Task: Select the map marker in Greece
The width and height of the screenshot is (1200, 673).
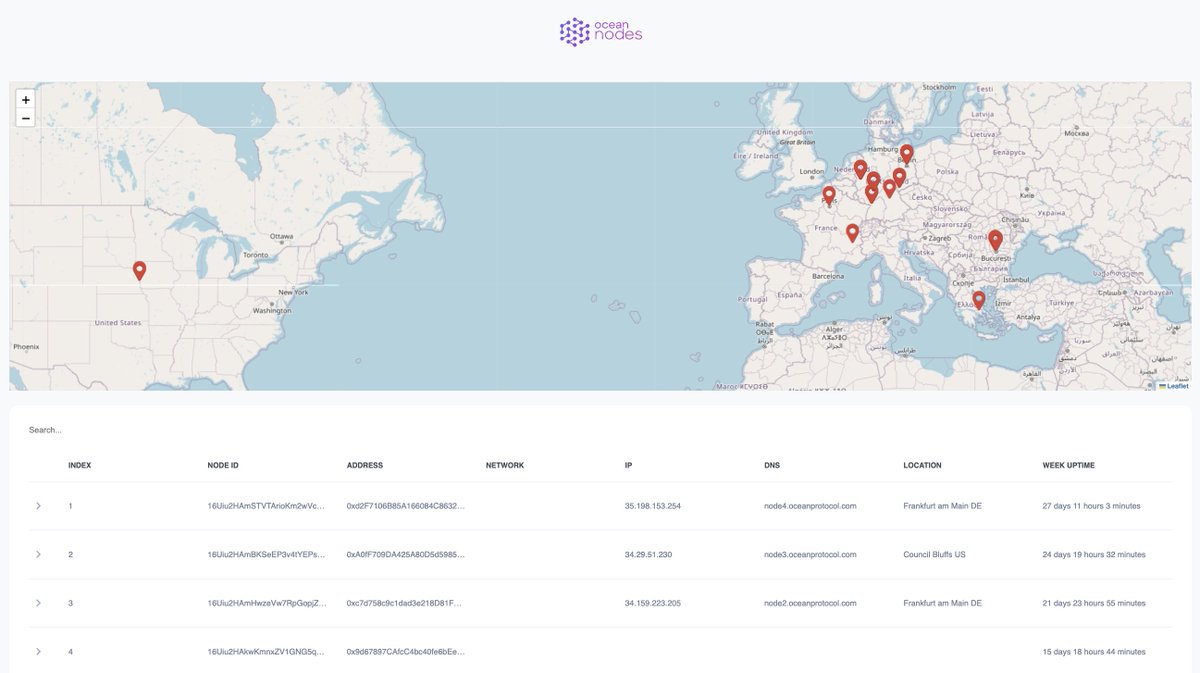Action: (x=978, y=301)
